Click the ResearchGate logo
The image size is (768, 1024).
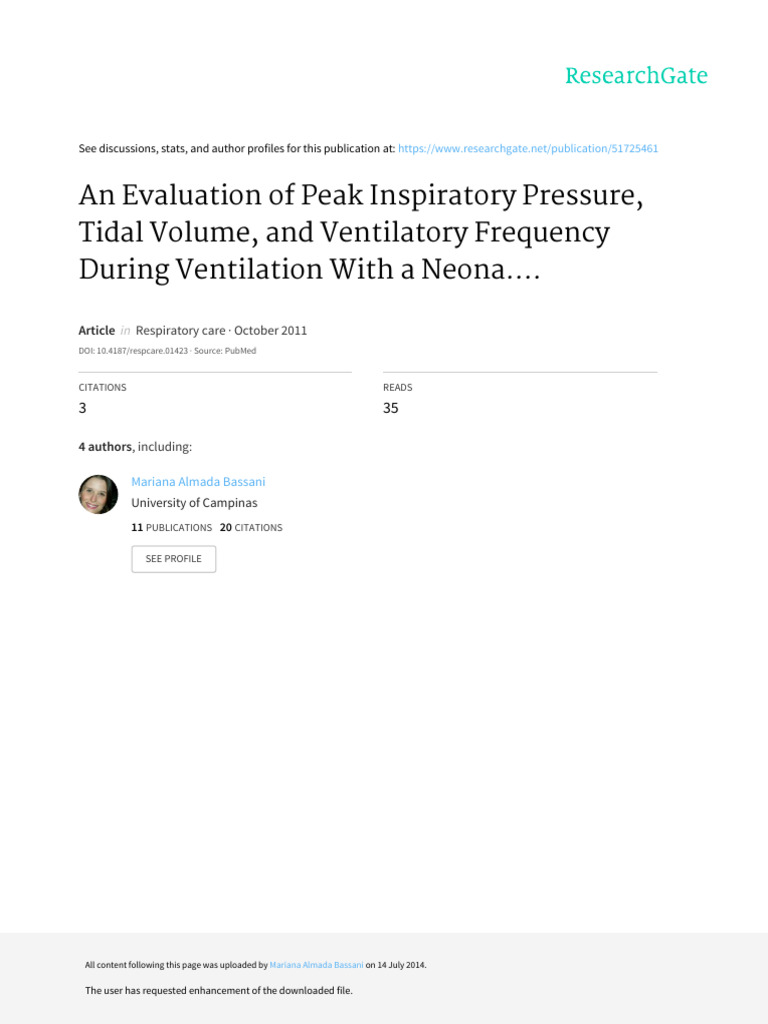636,76
